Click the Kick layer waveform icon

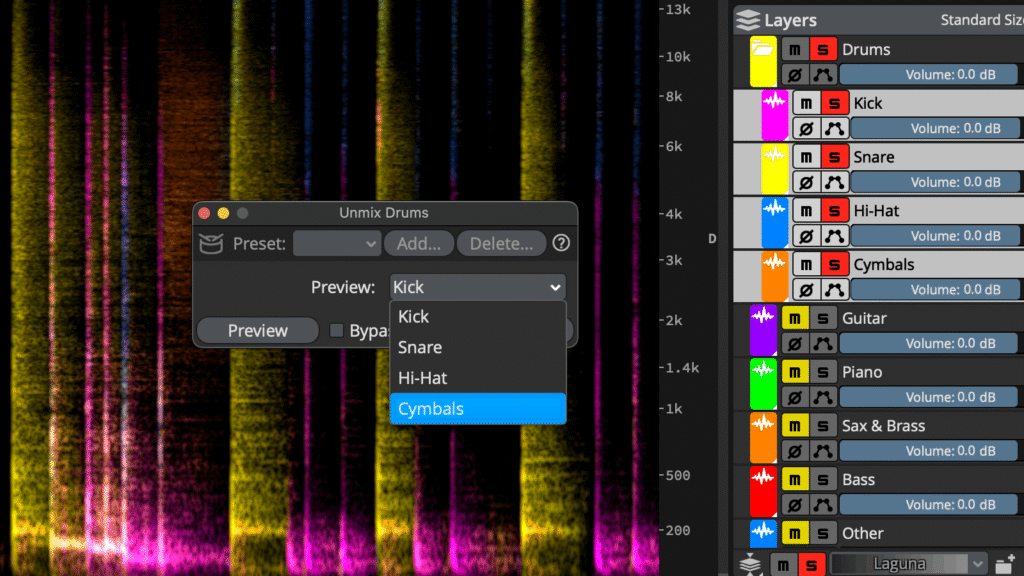click(774, 103)
